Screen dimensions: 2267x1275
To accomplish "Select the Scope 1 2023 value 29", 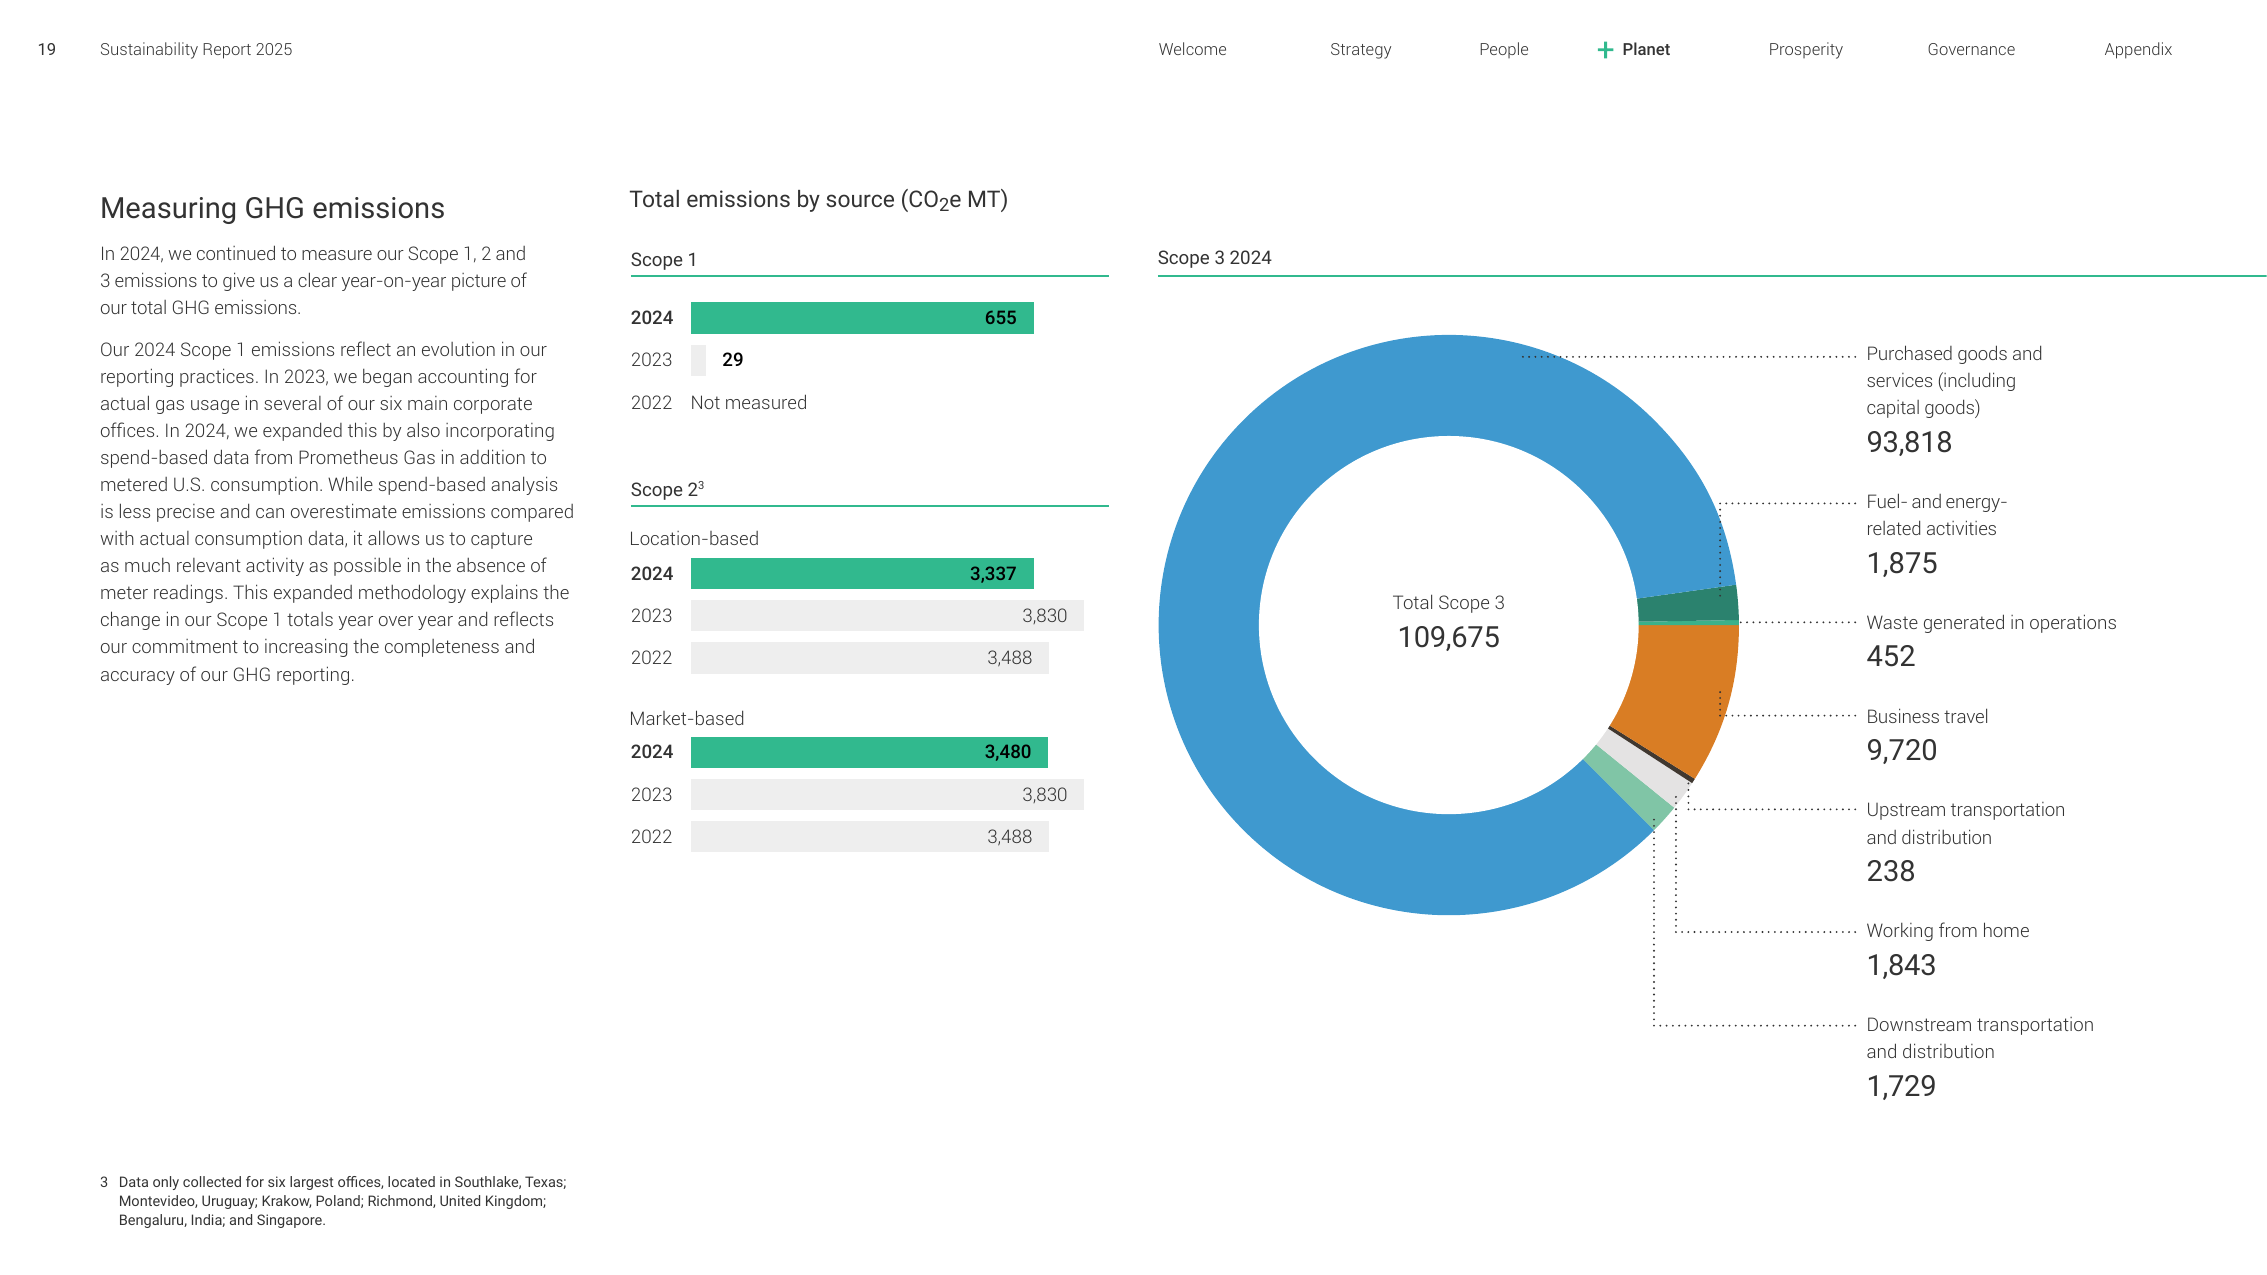I will click(732, 360).
